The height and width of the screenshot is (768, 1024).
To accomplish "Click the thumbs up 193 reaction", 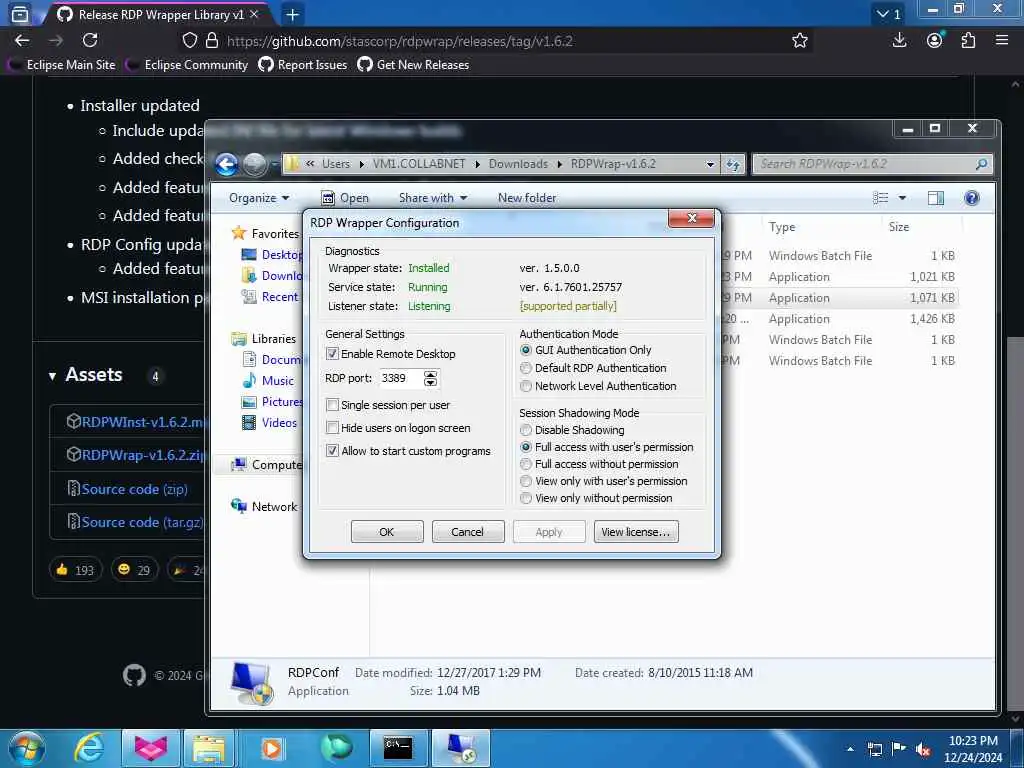I will point(75,570).
